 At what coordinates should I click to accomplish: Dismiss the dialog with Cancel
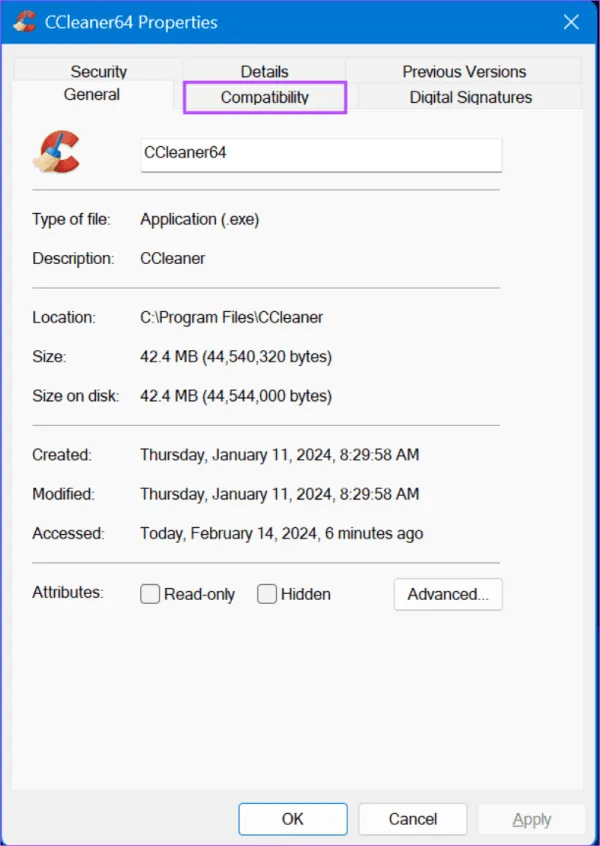click(x=412, y=818)
